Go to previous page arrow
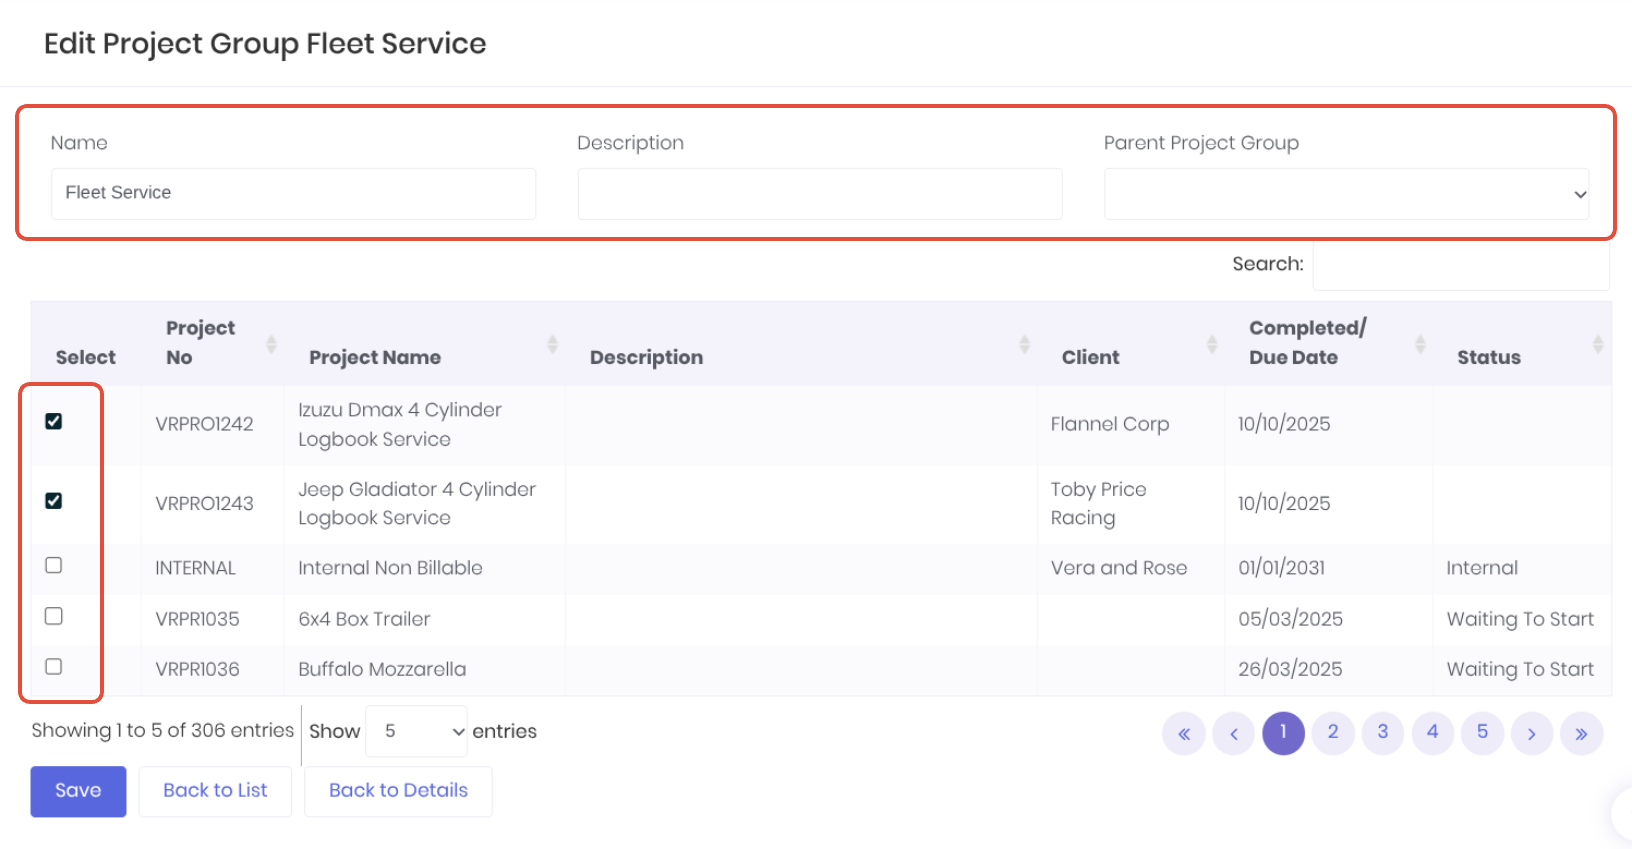The width and height of the screenshot is (1632, 849). [1234, 734]
